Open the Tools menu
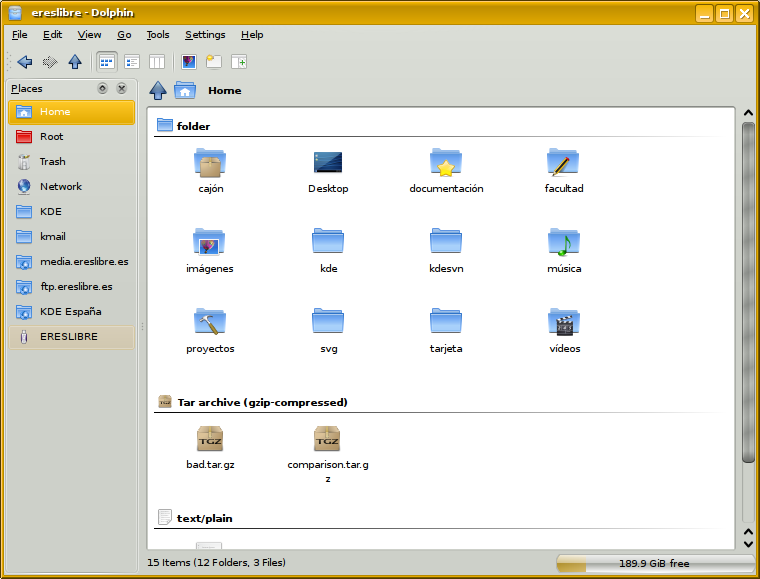The height and width of the screenshot is (579, 760). 158,35
